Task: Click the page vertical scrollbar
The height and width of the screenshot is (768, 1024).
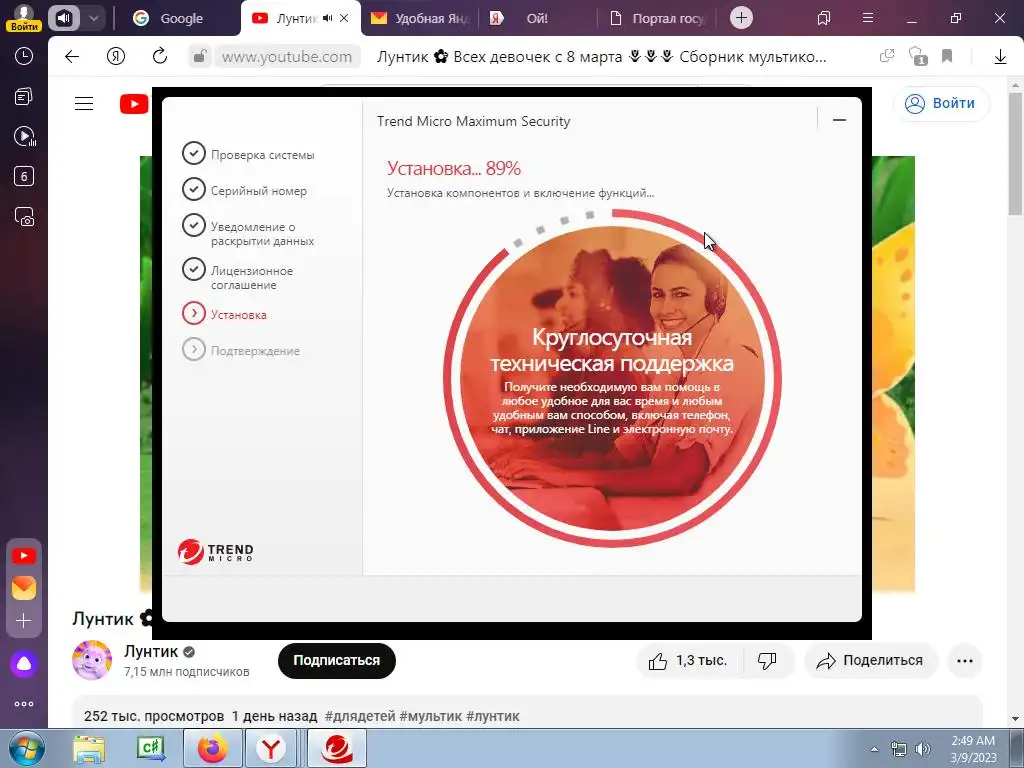Action: coord(1016,153)
